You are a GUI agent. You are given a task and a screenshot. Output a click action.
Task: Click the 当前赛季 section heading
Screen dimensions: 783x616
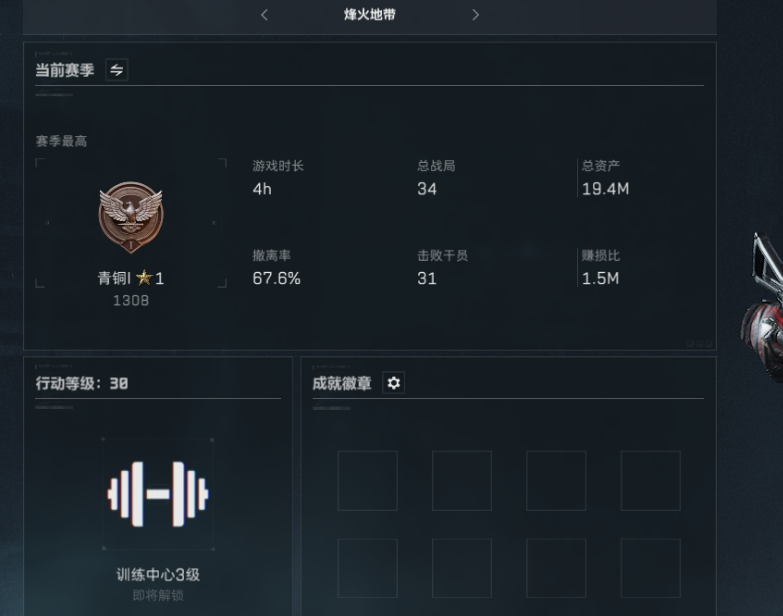[65, 70]
